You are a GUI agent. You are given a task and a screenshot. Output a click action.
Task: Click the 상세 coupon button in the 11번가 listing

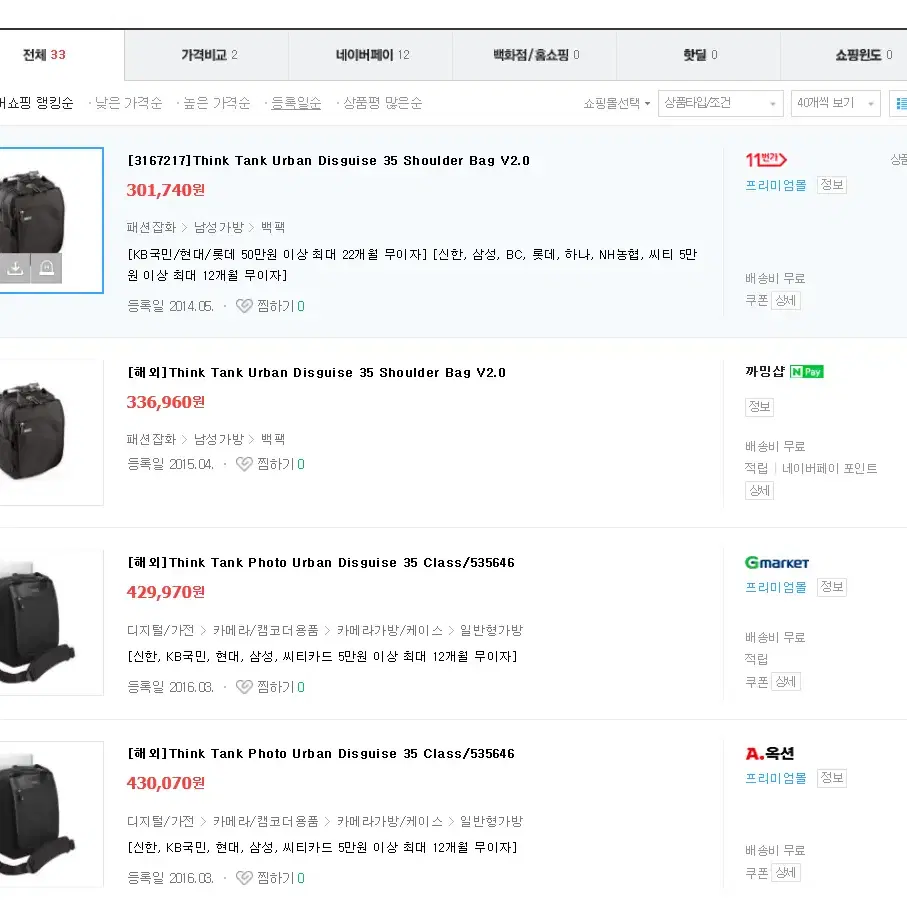786,301
